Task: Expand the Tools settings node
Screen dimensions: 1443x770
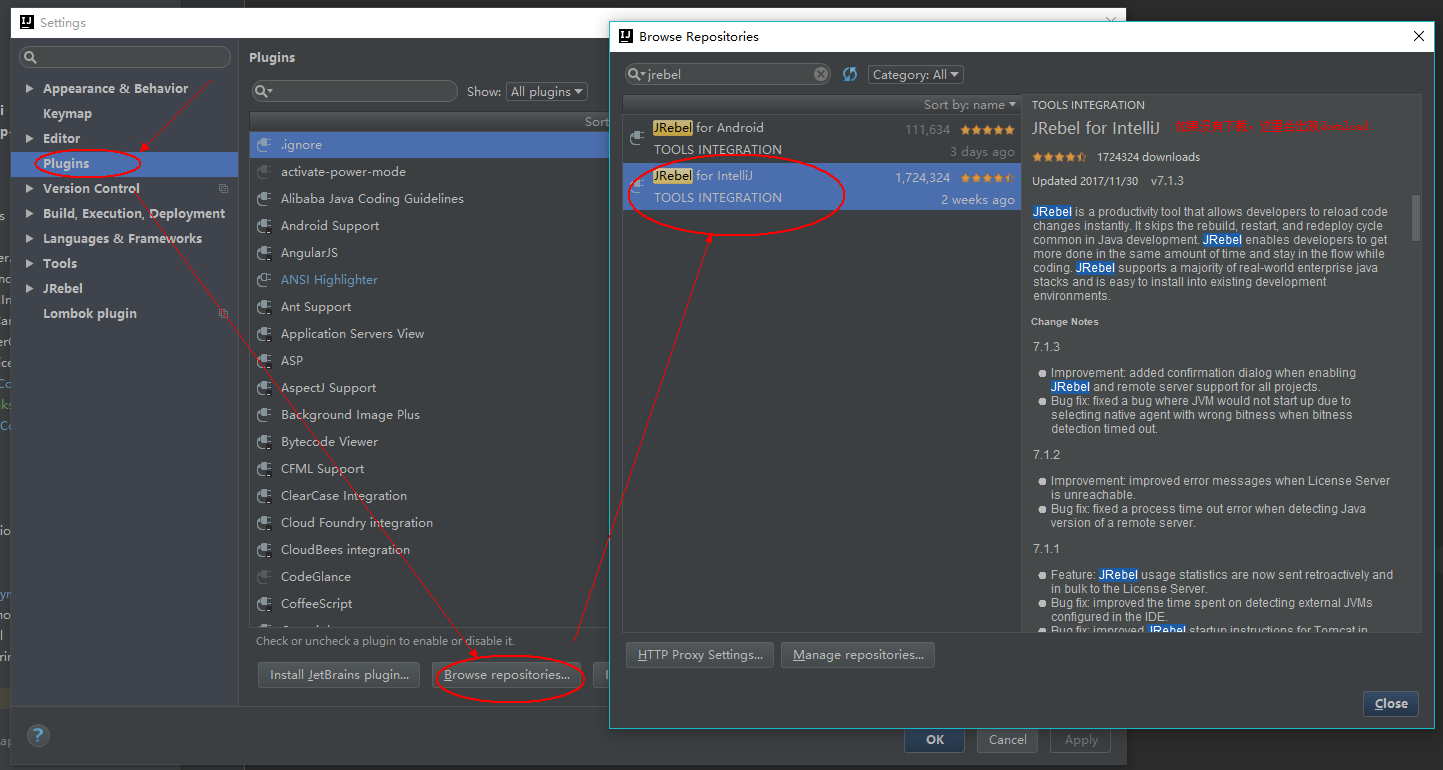Action: (x=30, y=264)
